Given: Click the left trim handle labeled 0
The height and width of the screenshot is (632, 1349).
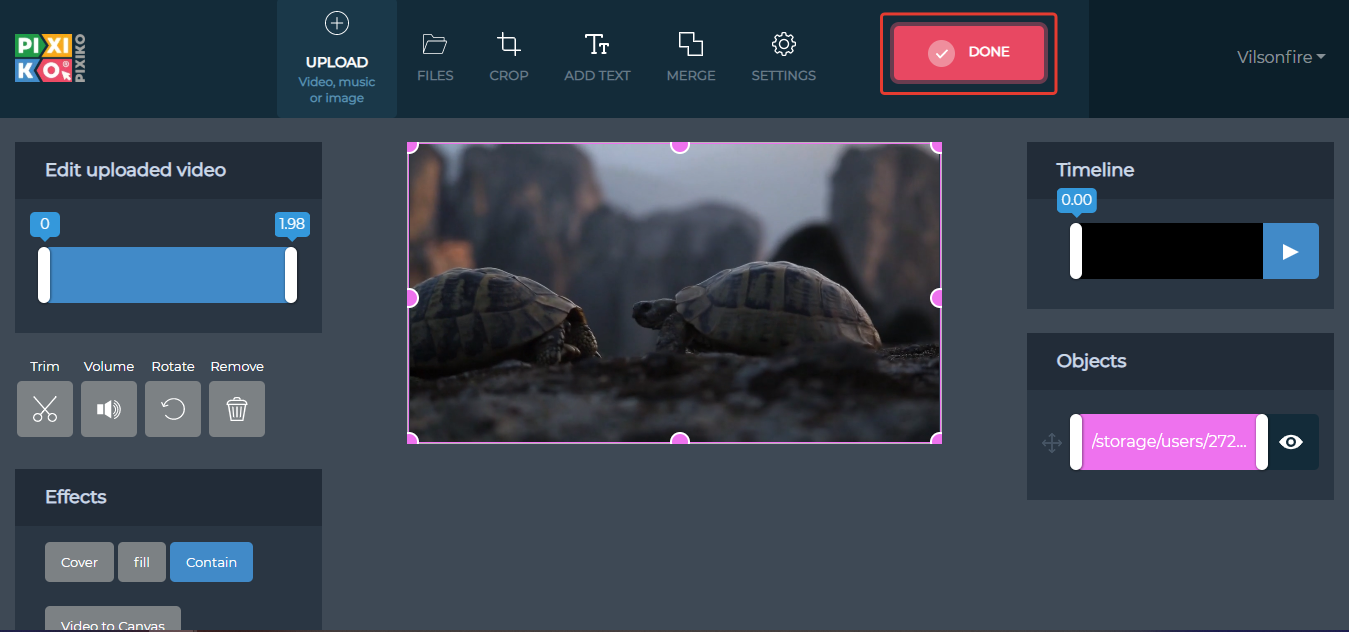Looking at the screenshot, I should coord(44,275).
